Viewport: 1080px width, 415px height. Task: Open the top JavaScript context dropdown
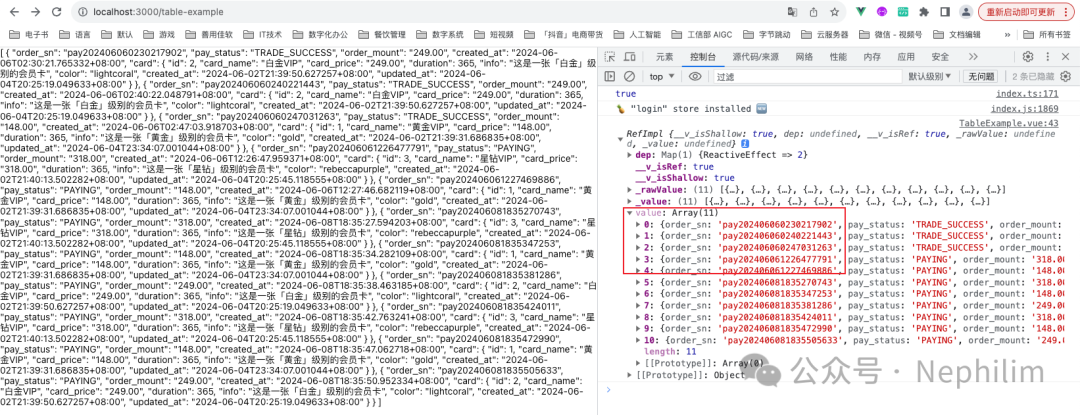[x=662, y=76]
